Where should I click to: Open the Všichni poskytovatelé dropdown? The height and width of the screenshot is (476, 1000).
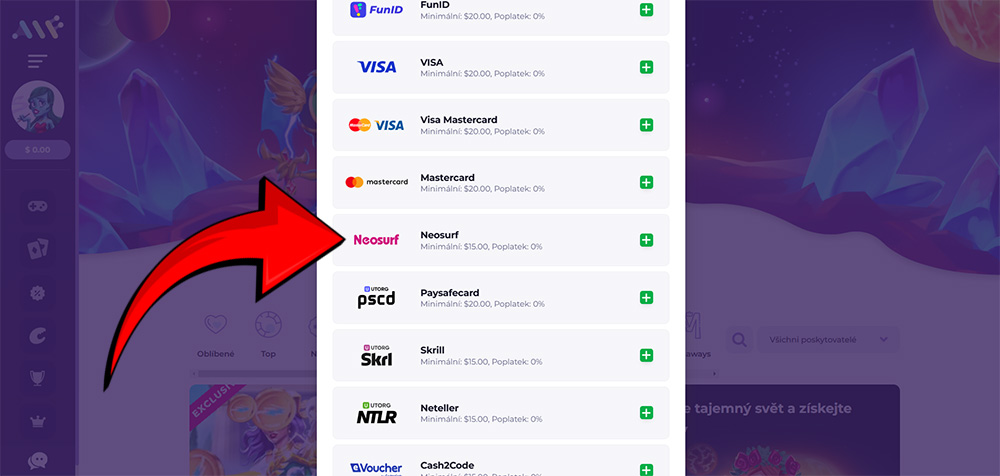coord(828,339)
